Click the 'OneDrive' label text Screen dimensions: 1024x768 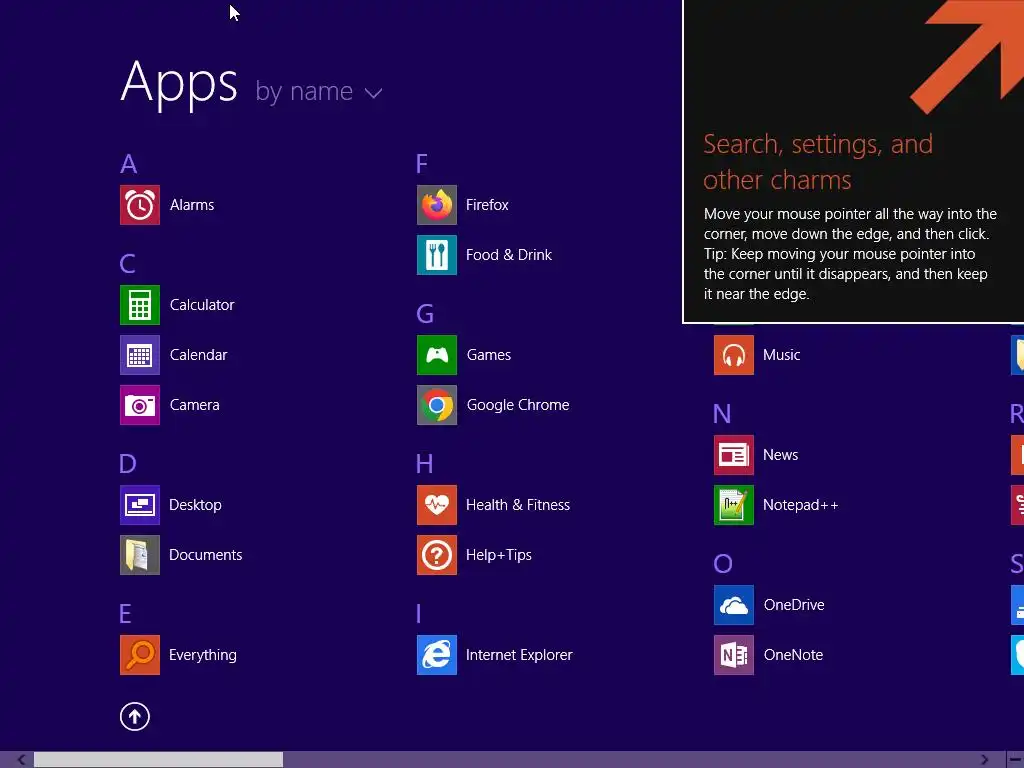tap(794, 605)
